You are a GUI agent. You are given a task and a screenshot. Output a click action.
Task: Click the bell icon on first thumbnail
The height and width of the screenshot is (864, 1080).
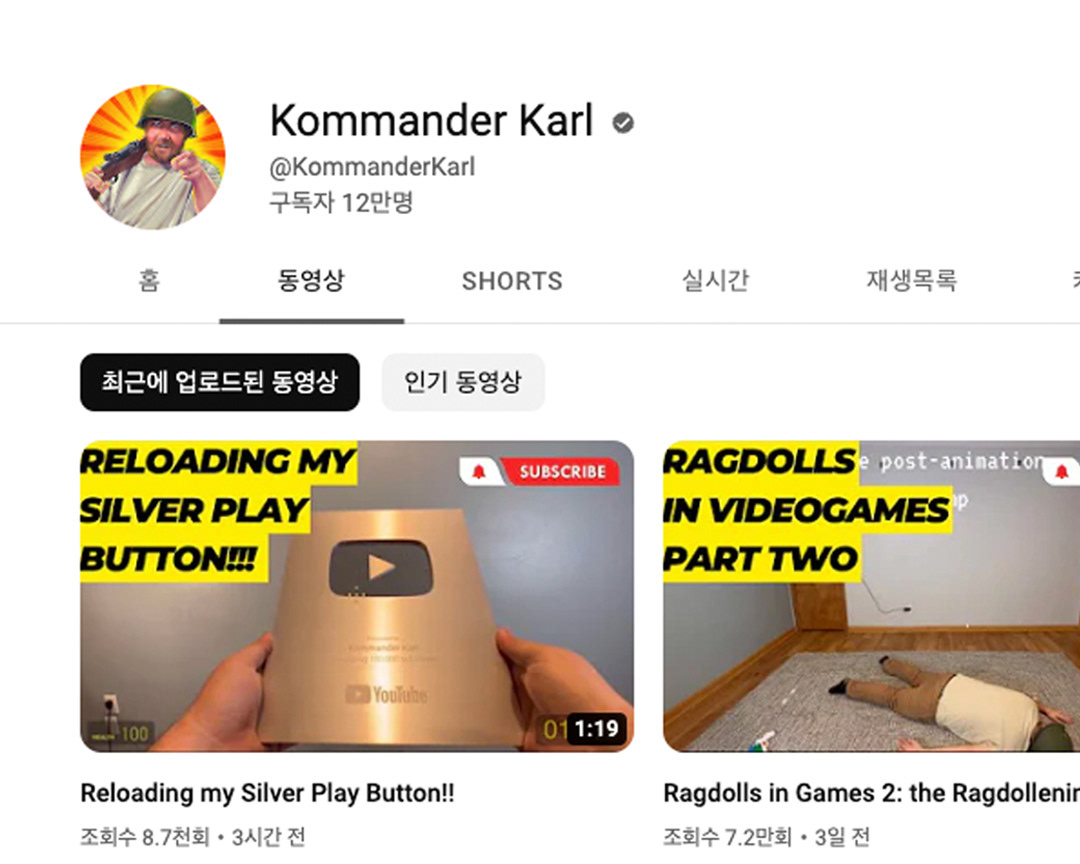click(479, 471)
